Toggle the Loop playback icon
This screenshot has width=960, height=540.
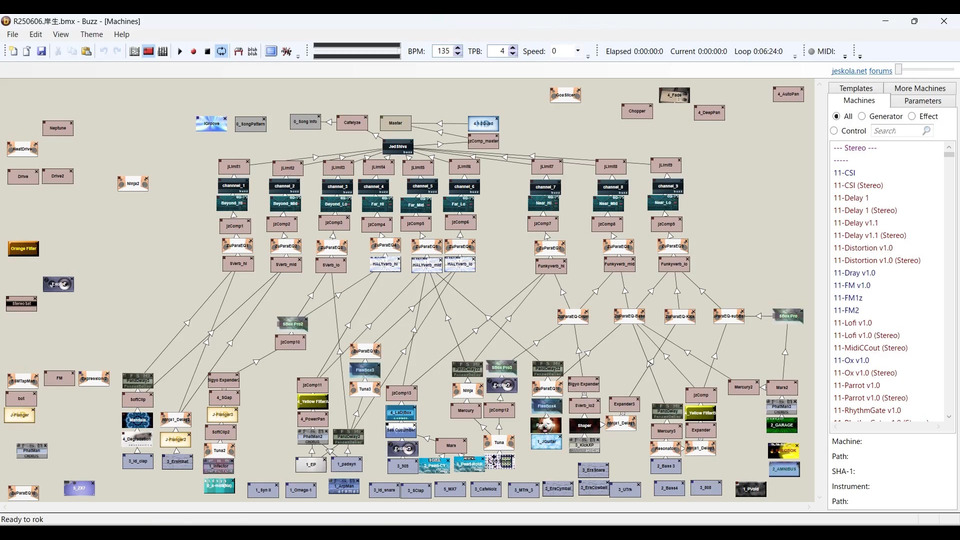coord(222,51)
